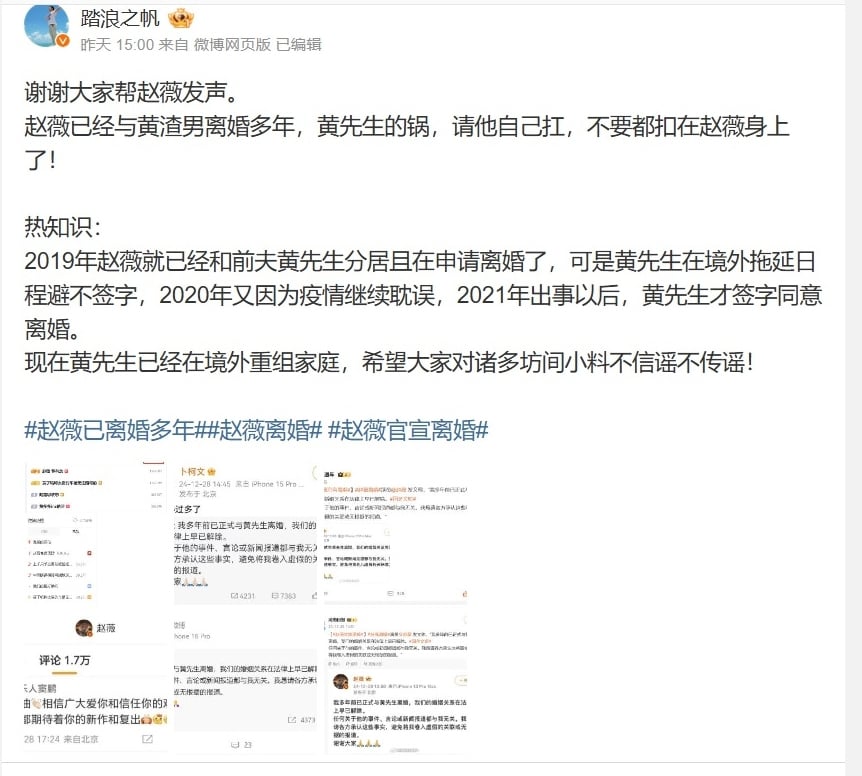Open the bottom-middle iPhone 16 Pro post thumbnail
This screenshot has width=862, height=776.
click(x=246, y=682)
